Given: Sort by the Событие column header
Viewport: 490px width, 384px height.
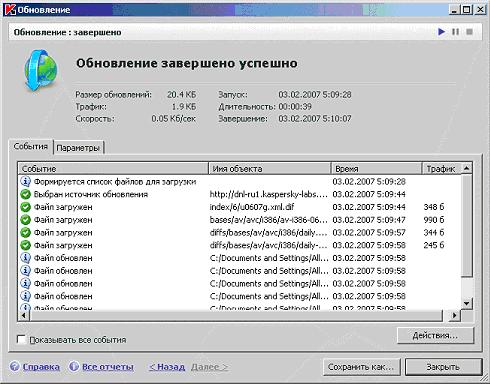Looking at the screenshot, I should (x=113, y=169).
